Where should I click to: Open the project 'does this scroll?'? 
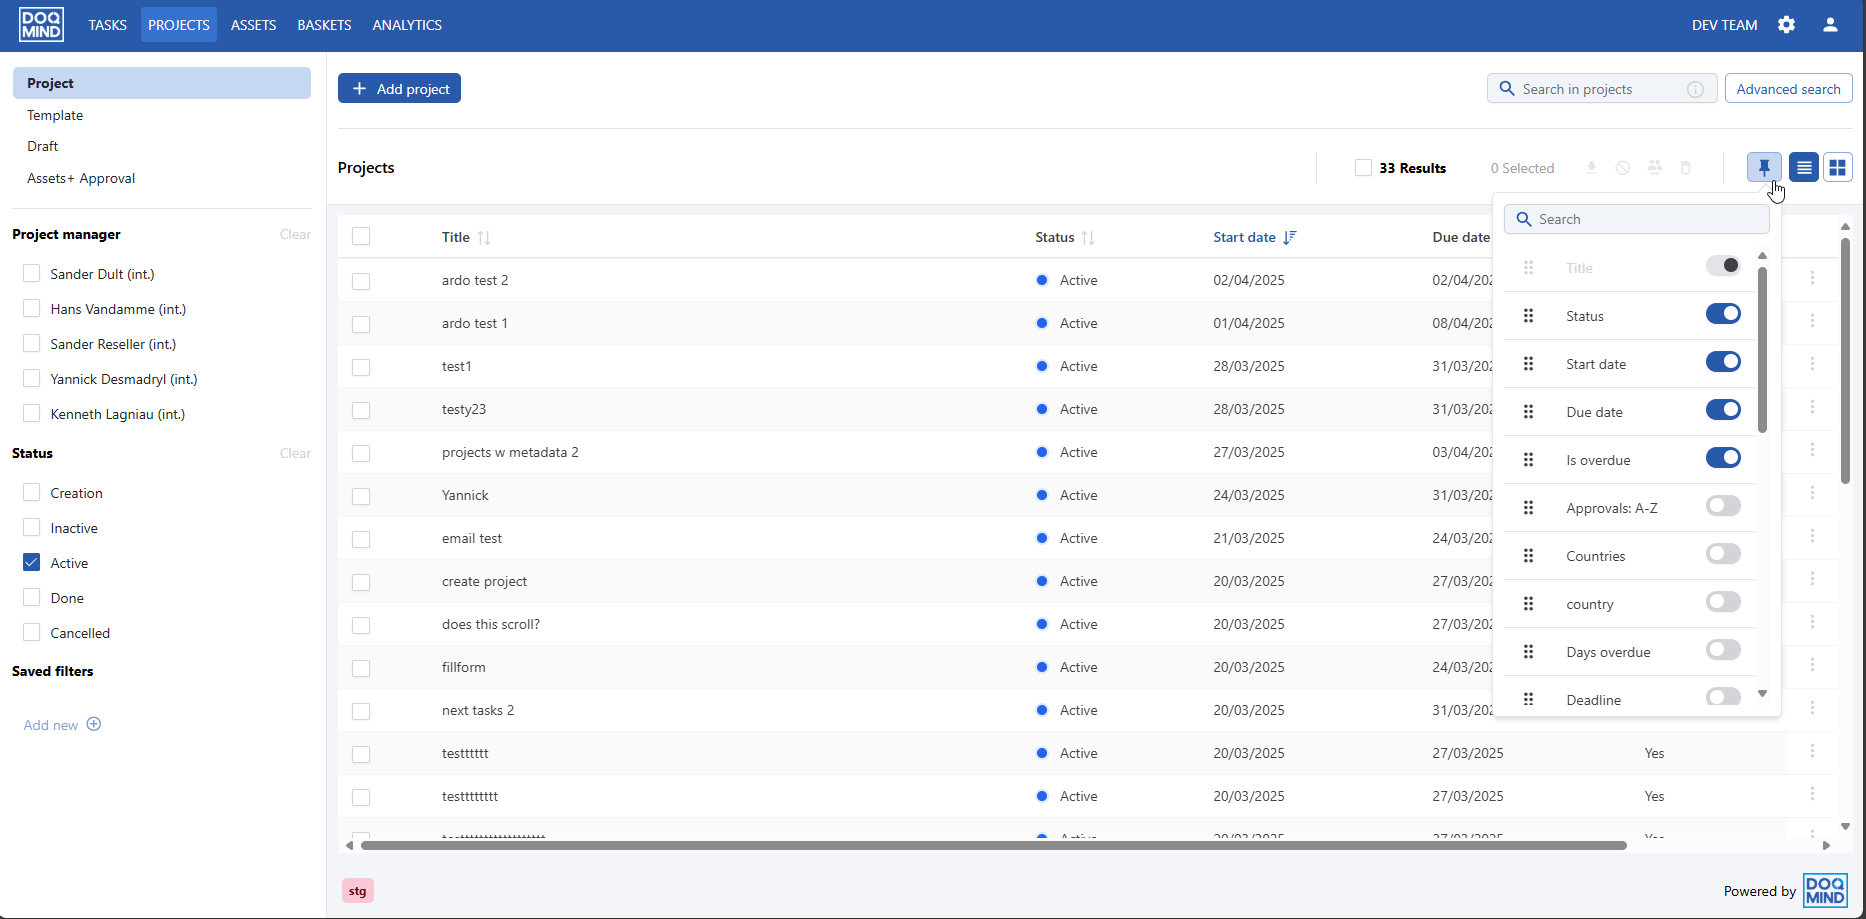(x=491, y=624)
